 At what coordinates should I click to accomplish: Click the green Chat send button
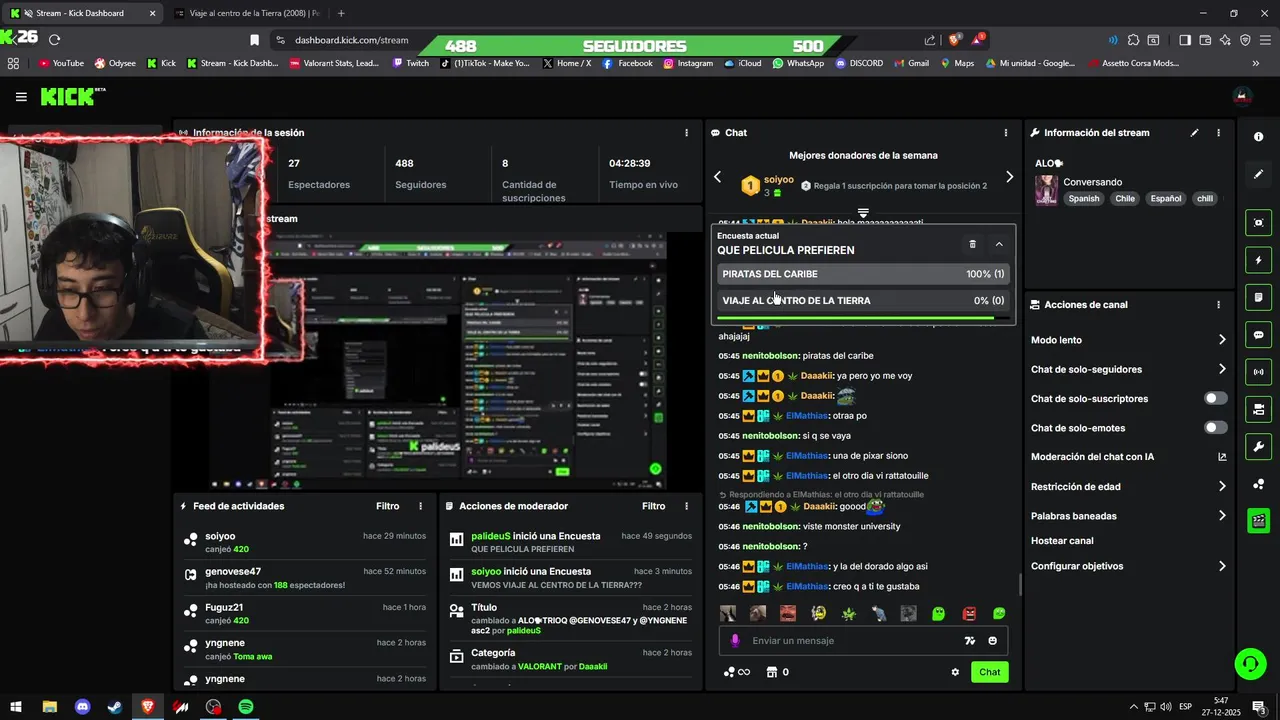989,672
